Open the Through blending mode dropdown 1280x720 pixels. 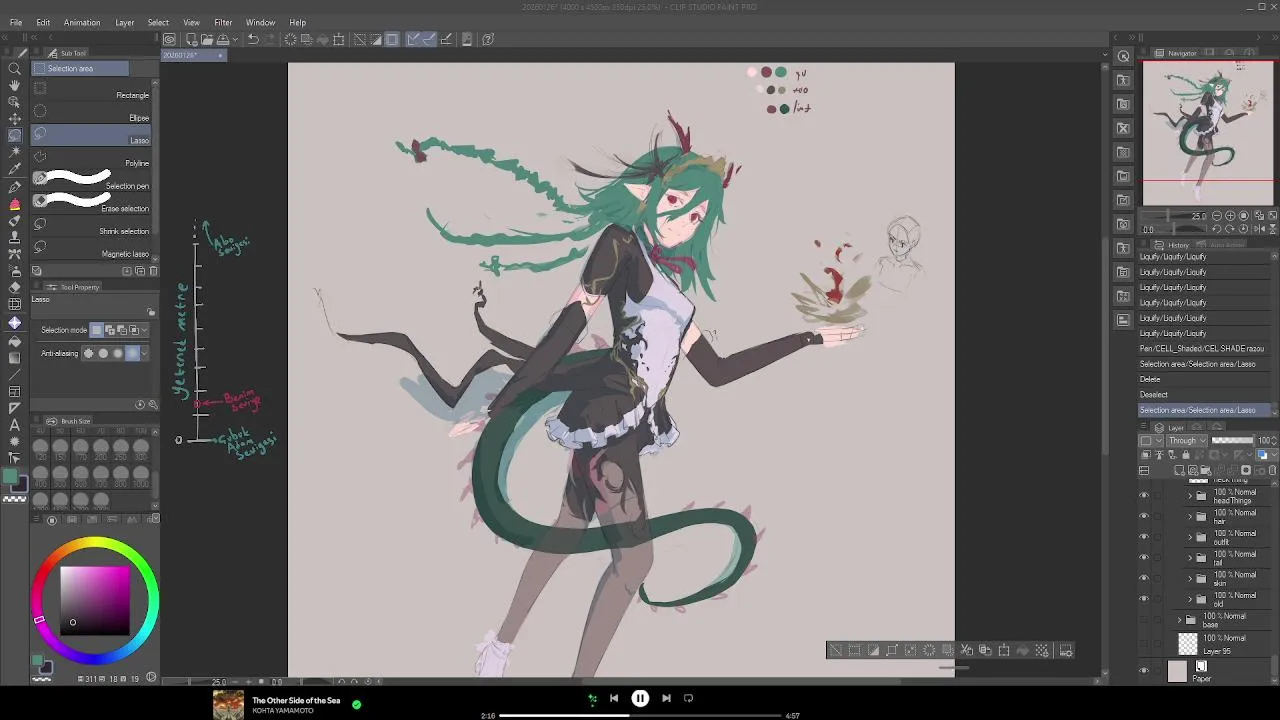coord(1187,440)
